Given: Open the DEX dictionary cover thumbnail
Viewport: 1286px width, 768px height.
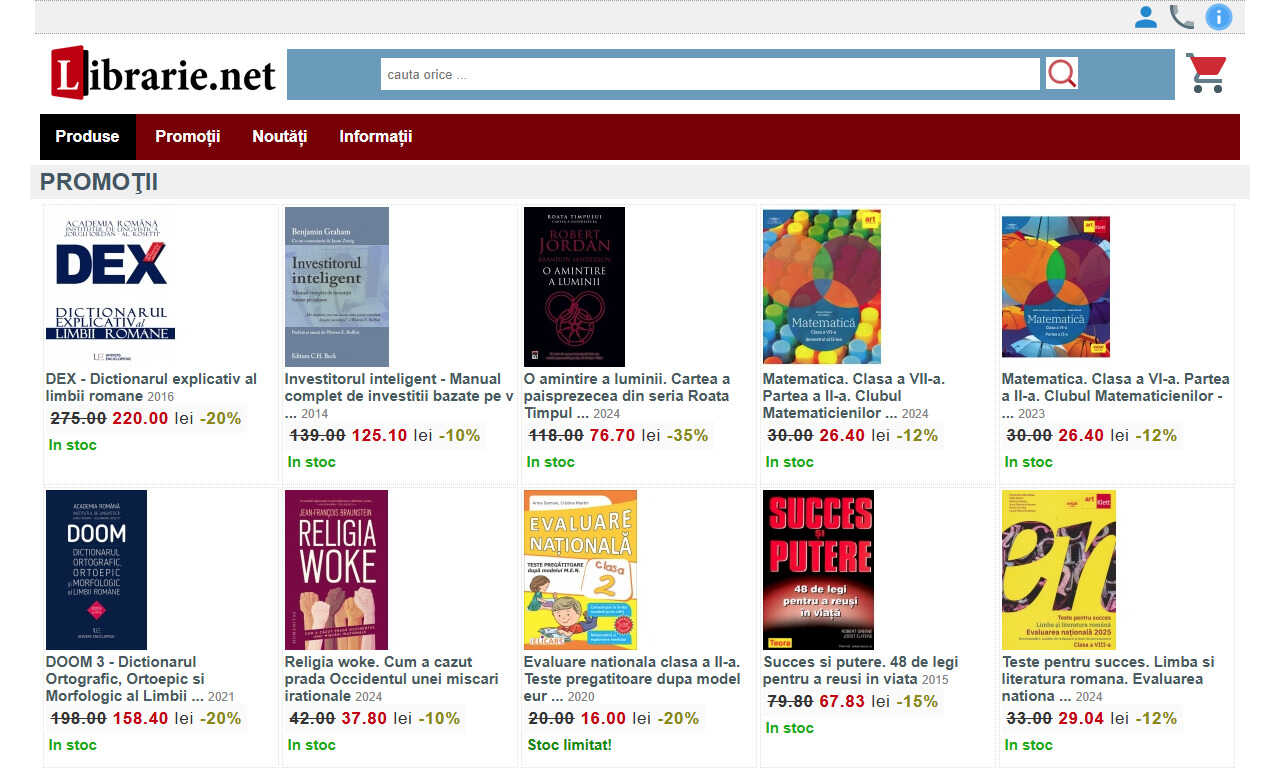Looking at the screenshot, I should pos(111,287).
